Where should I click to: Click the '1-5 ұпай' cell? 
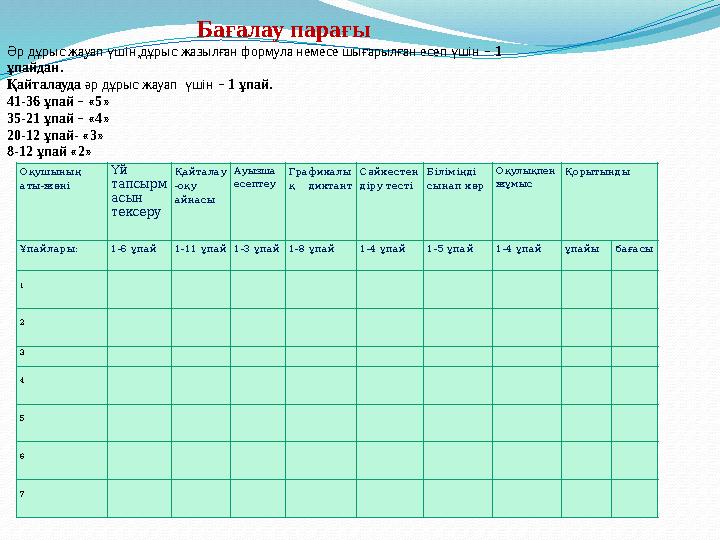coord(457,255)
